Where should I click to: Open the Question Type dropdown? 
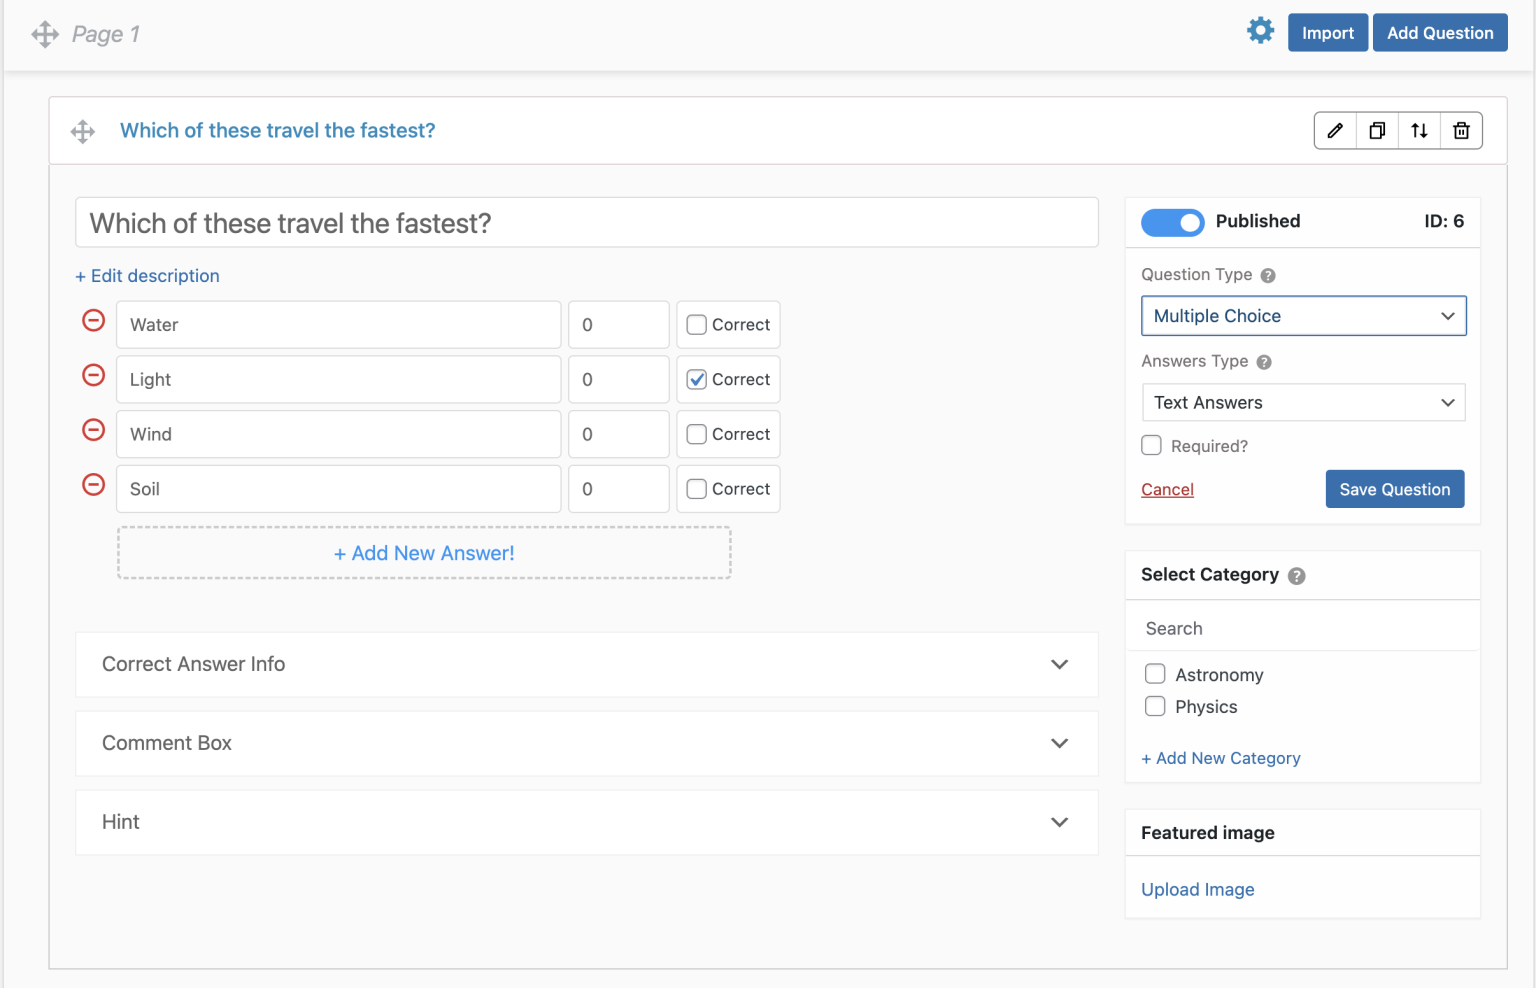(x=1303, y=315)
